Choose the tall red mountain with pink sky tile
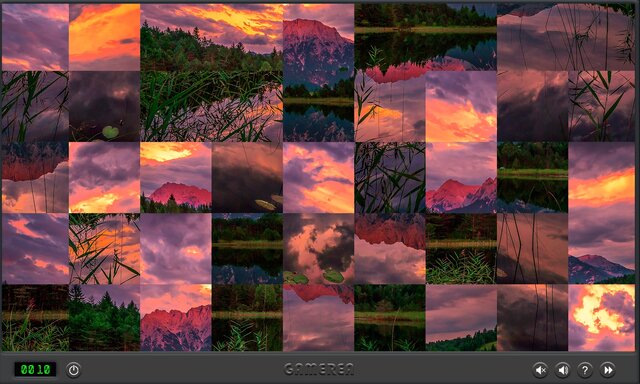 coord(318,38)
